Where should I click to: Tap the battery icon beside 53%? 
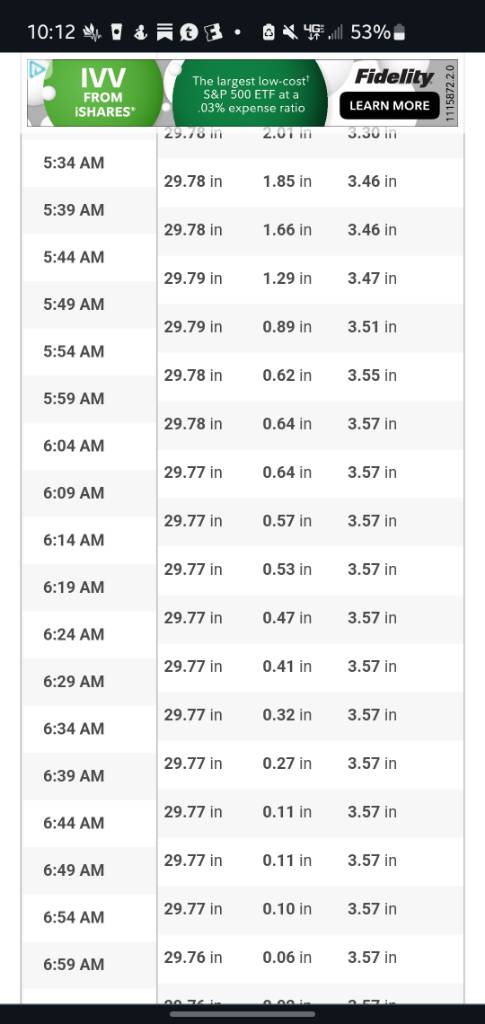400,32
